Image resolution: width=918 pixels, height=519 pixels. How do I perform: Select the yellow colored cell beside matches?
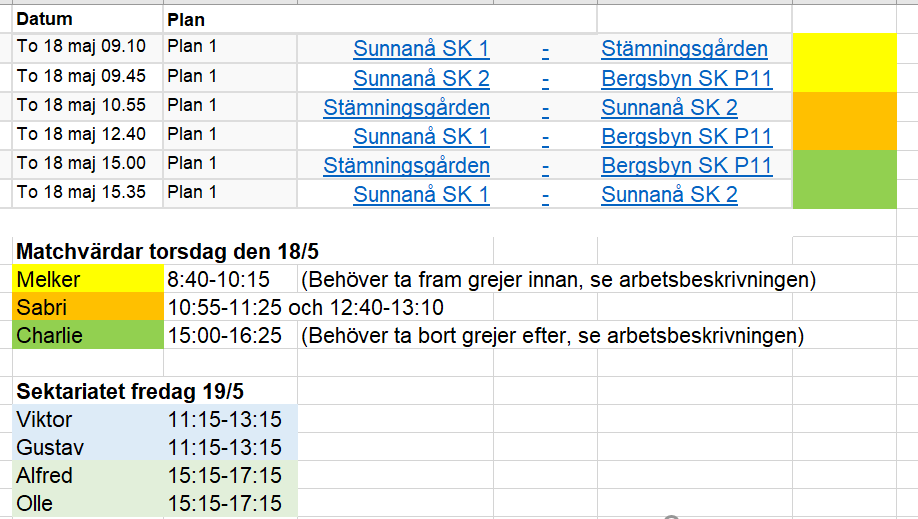[844, 63]
